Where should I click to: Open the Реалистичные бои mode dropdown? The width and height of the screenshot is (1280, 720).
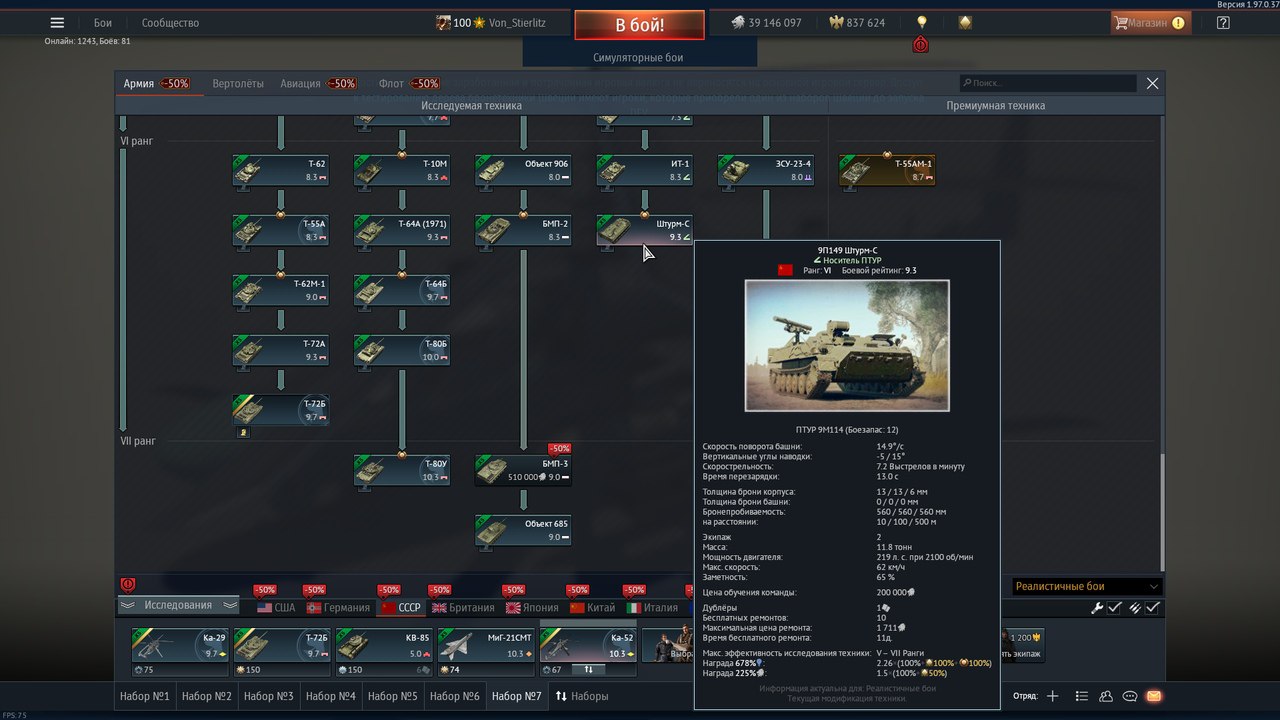[1087, 587]
